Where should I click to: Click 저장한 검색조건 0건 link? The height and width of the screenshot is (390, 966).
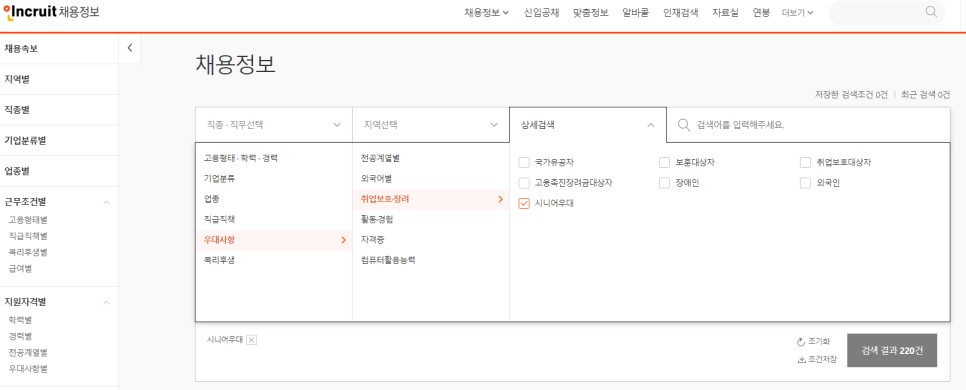pyautogui.click(x=851, y=95)
